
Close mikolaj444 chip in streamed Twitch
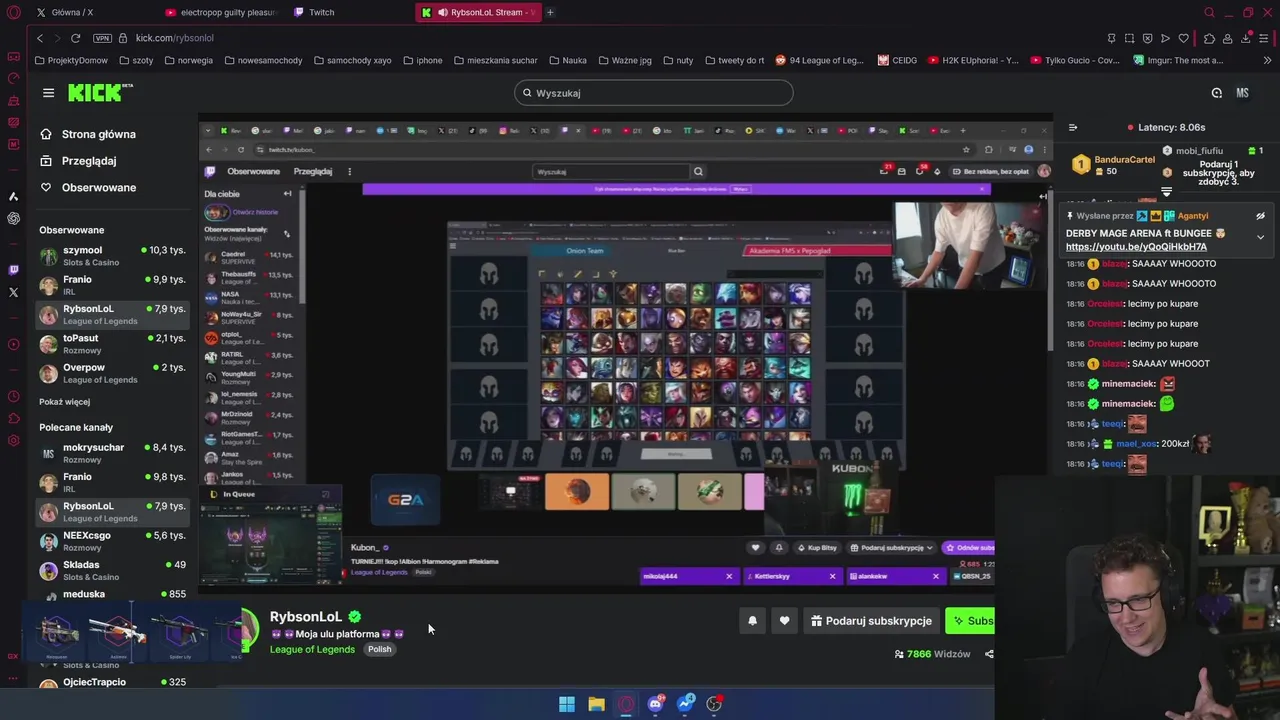coord(729,576)
